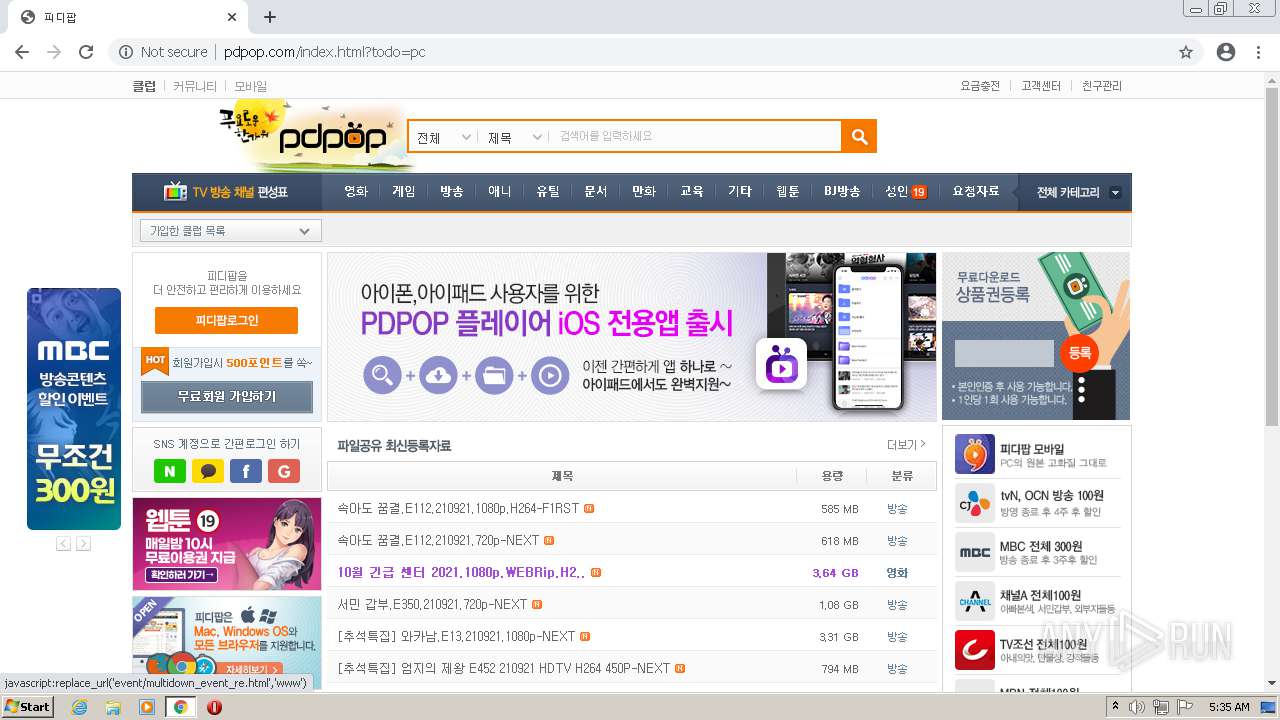This screenshot has height=720, width=1280.
Task: Open the 채널A 전체100원 channel icon
Action: click(x=974, y=601)
